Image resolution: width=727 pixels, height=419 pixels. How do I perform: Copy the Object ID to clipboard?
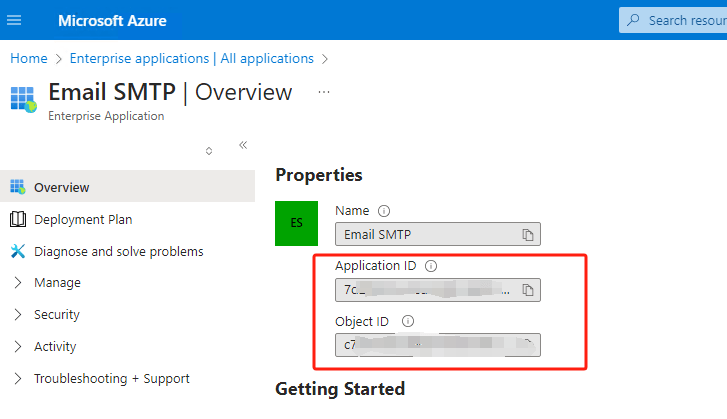[528, 345]
